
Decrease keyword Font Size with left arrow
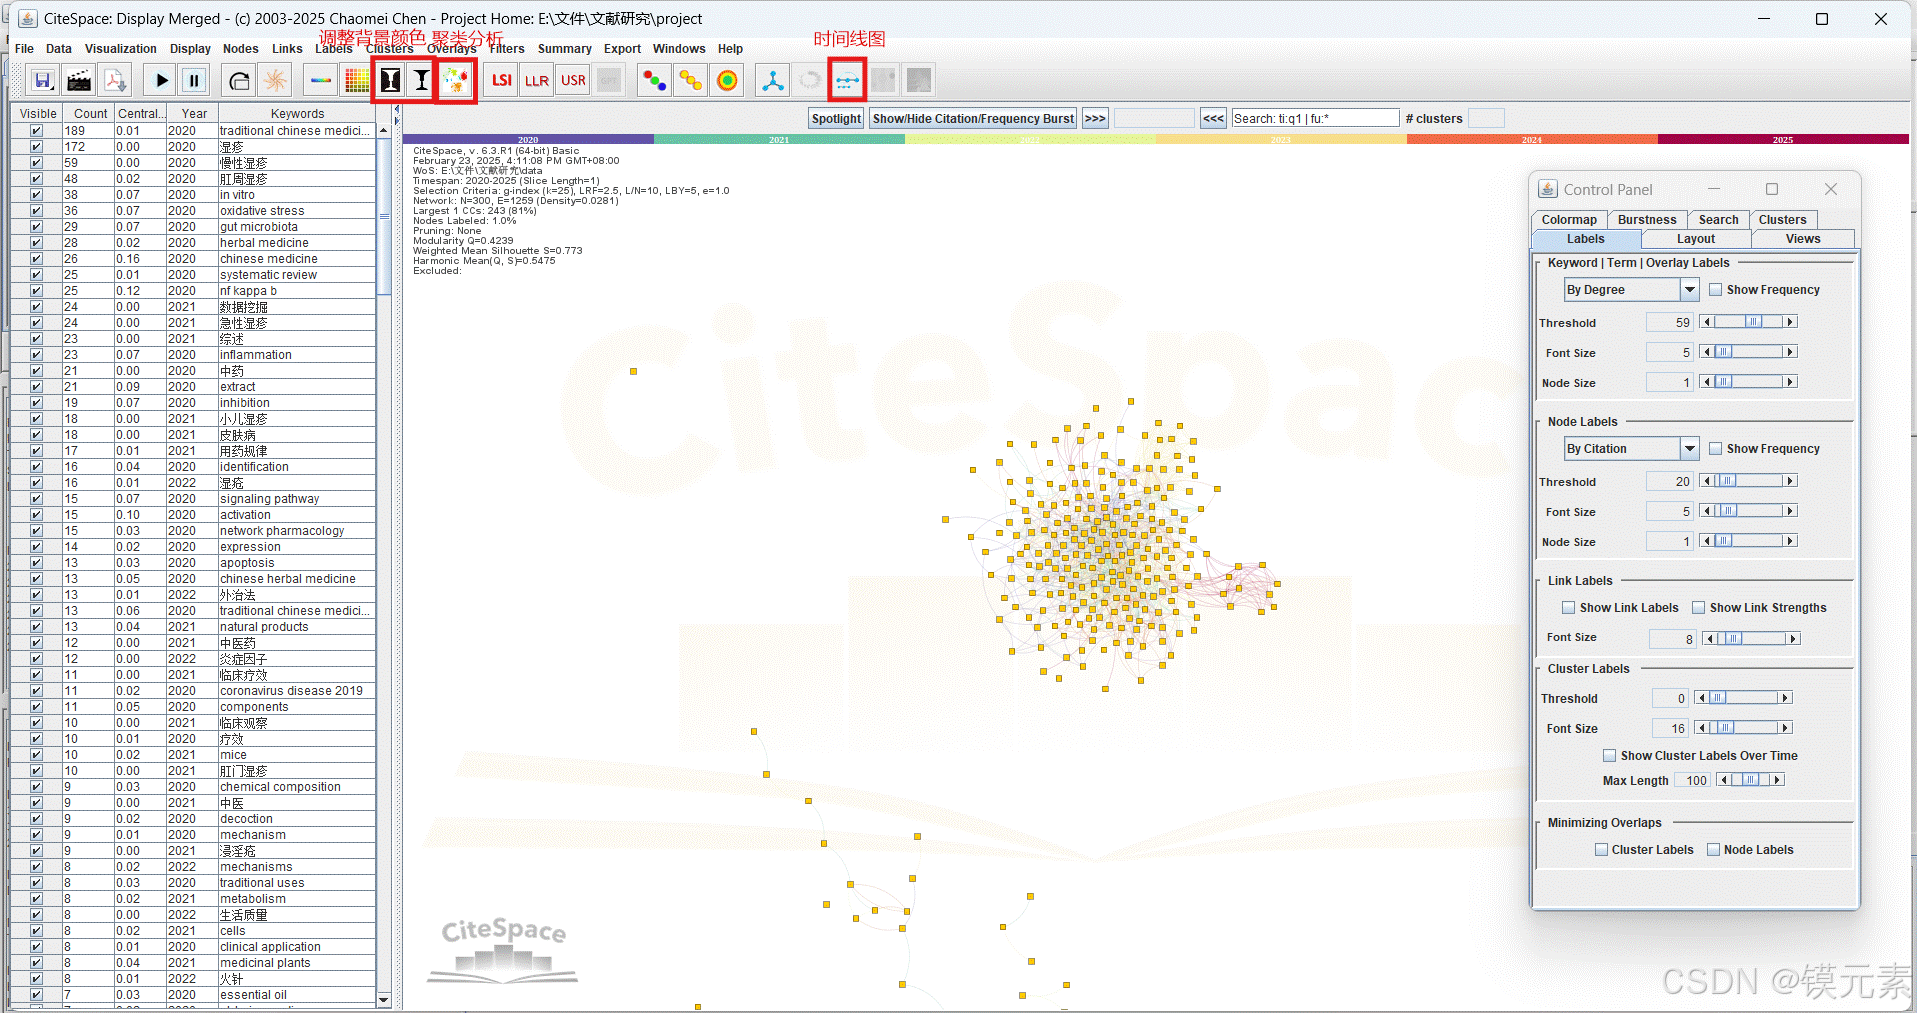point(1706,352)
